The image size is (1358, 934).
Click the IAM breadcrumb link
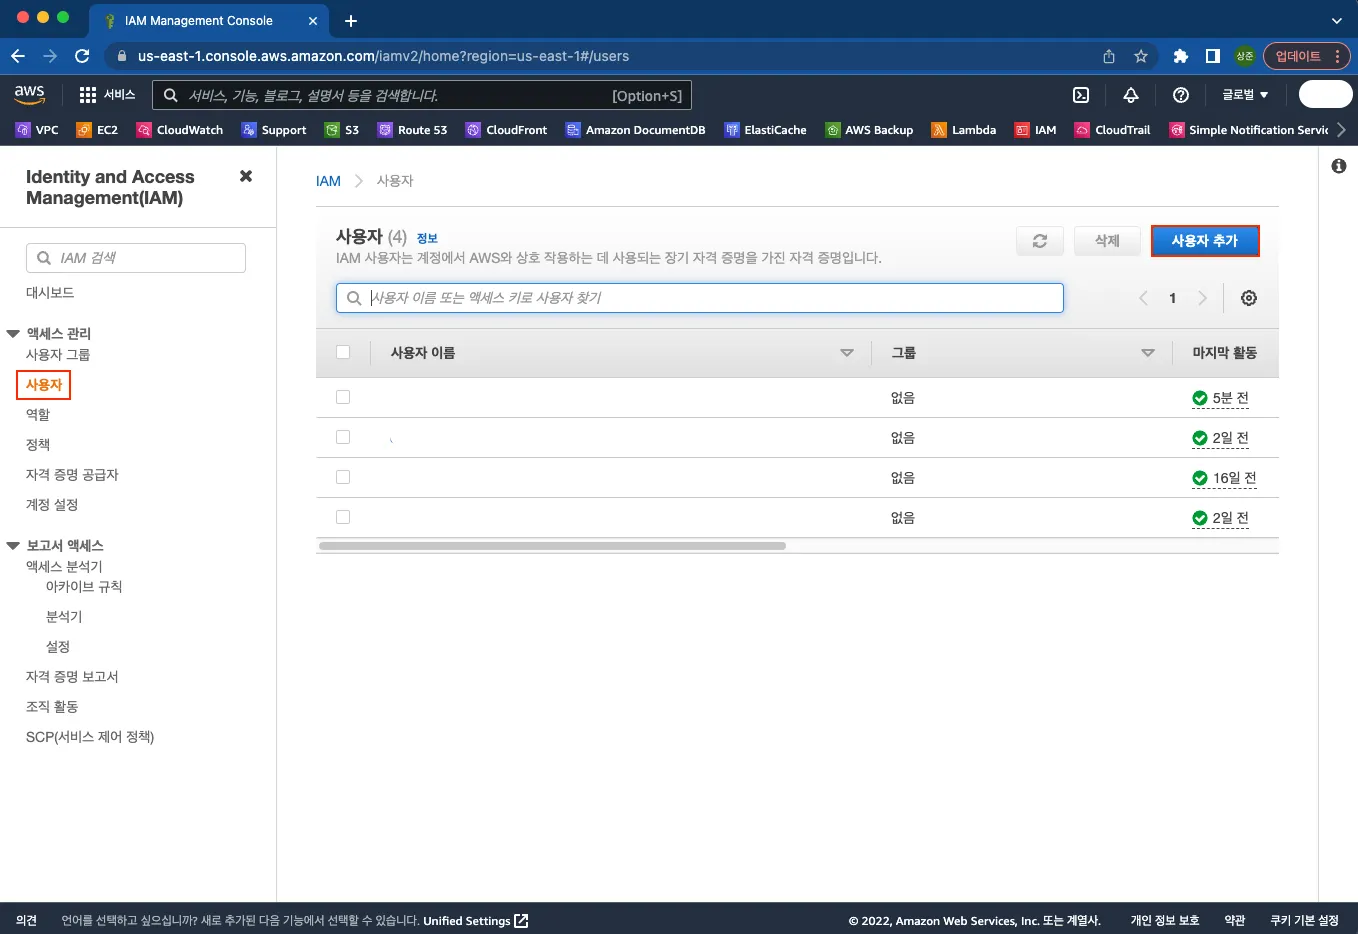[328, 181]
